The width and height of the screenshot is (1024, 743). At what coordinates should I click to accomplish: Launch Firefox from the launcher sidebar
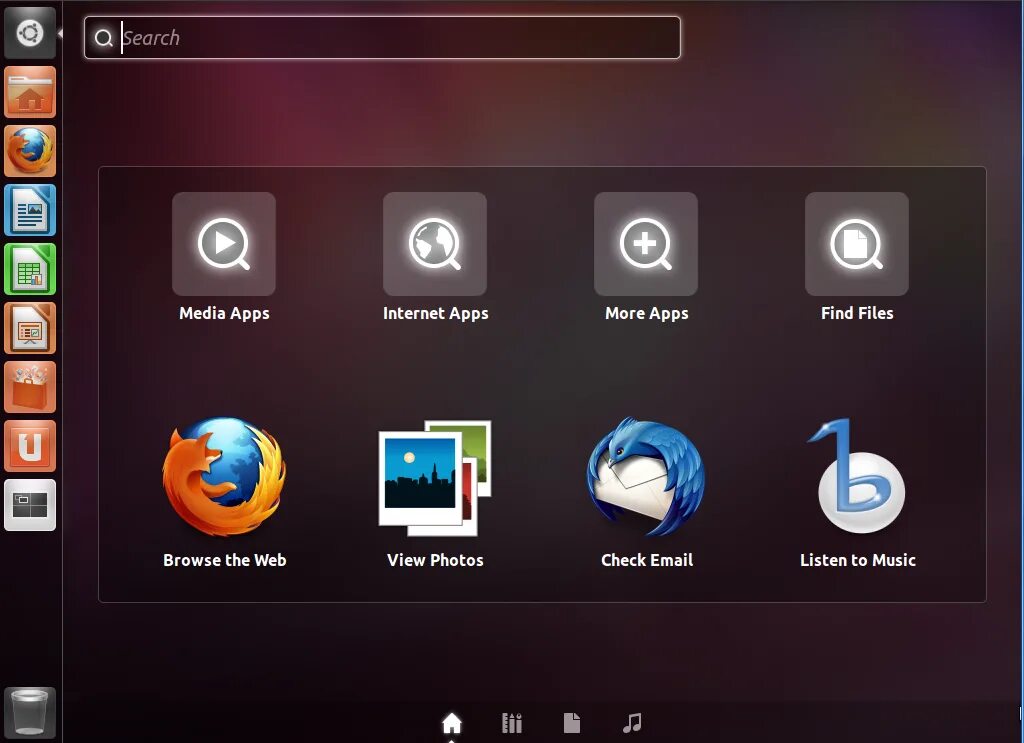coord(30,151)
